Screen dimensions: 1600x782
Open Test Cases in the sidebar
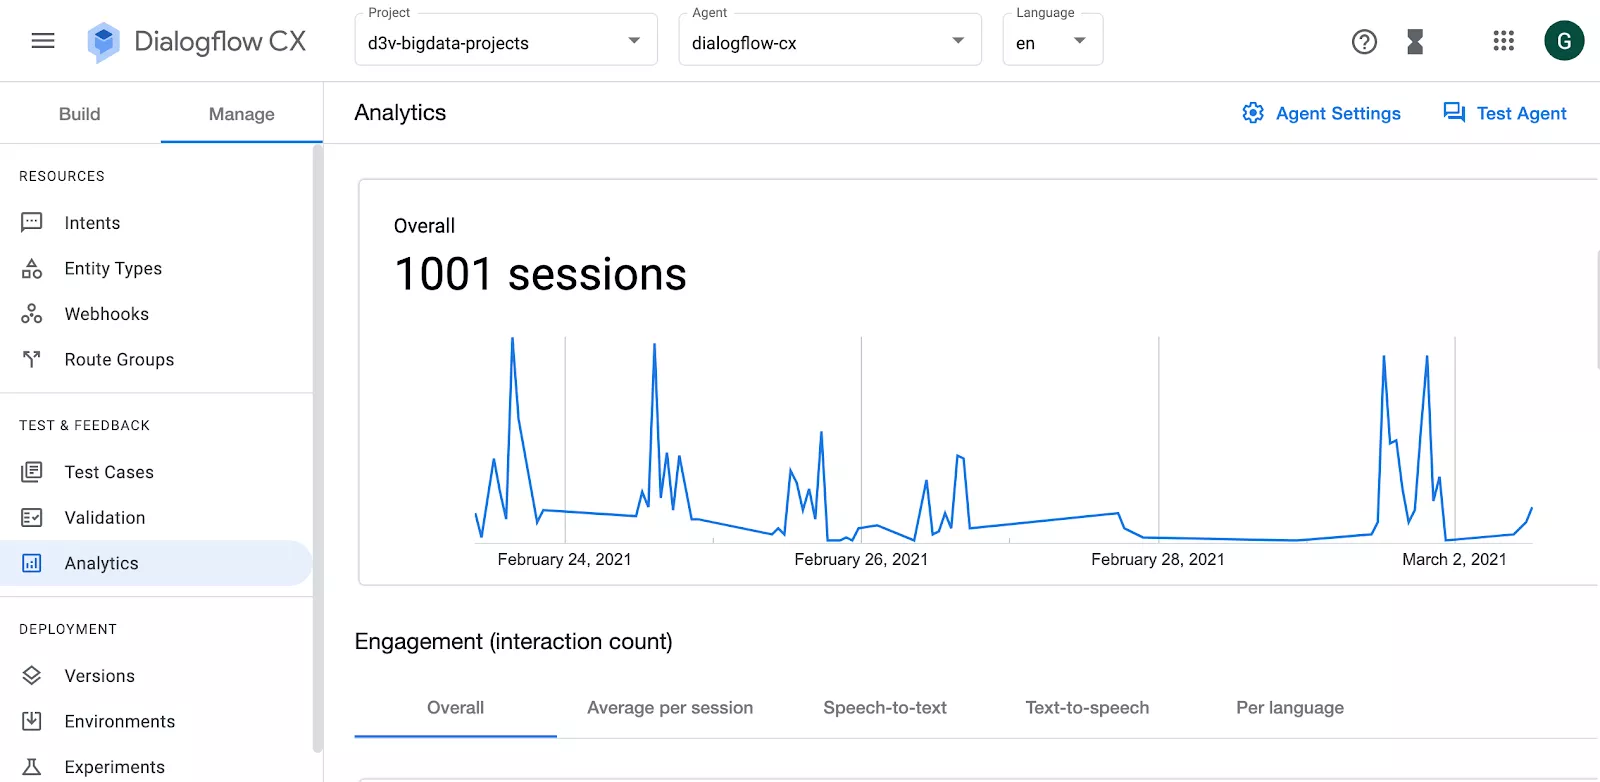click(x=109, y=472)
